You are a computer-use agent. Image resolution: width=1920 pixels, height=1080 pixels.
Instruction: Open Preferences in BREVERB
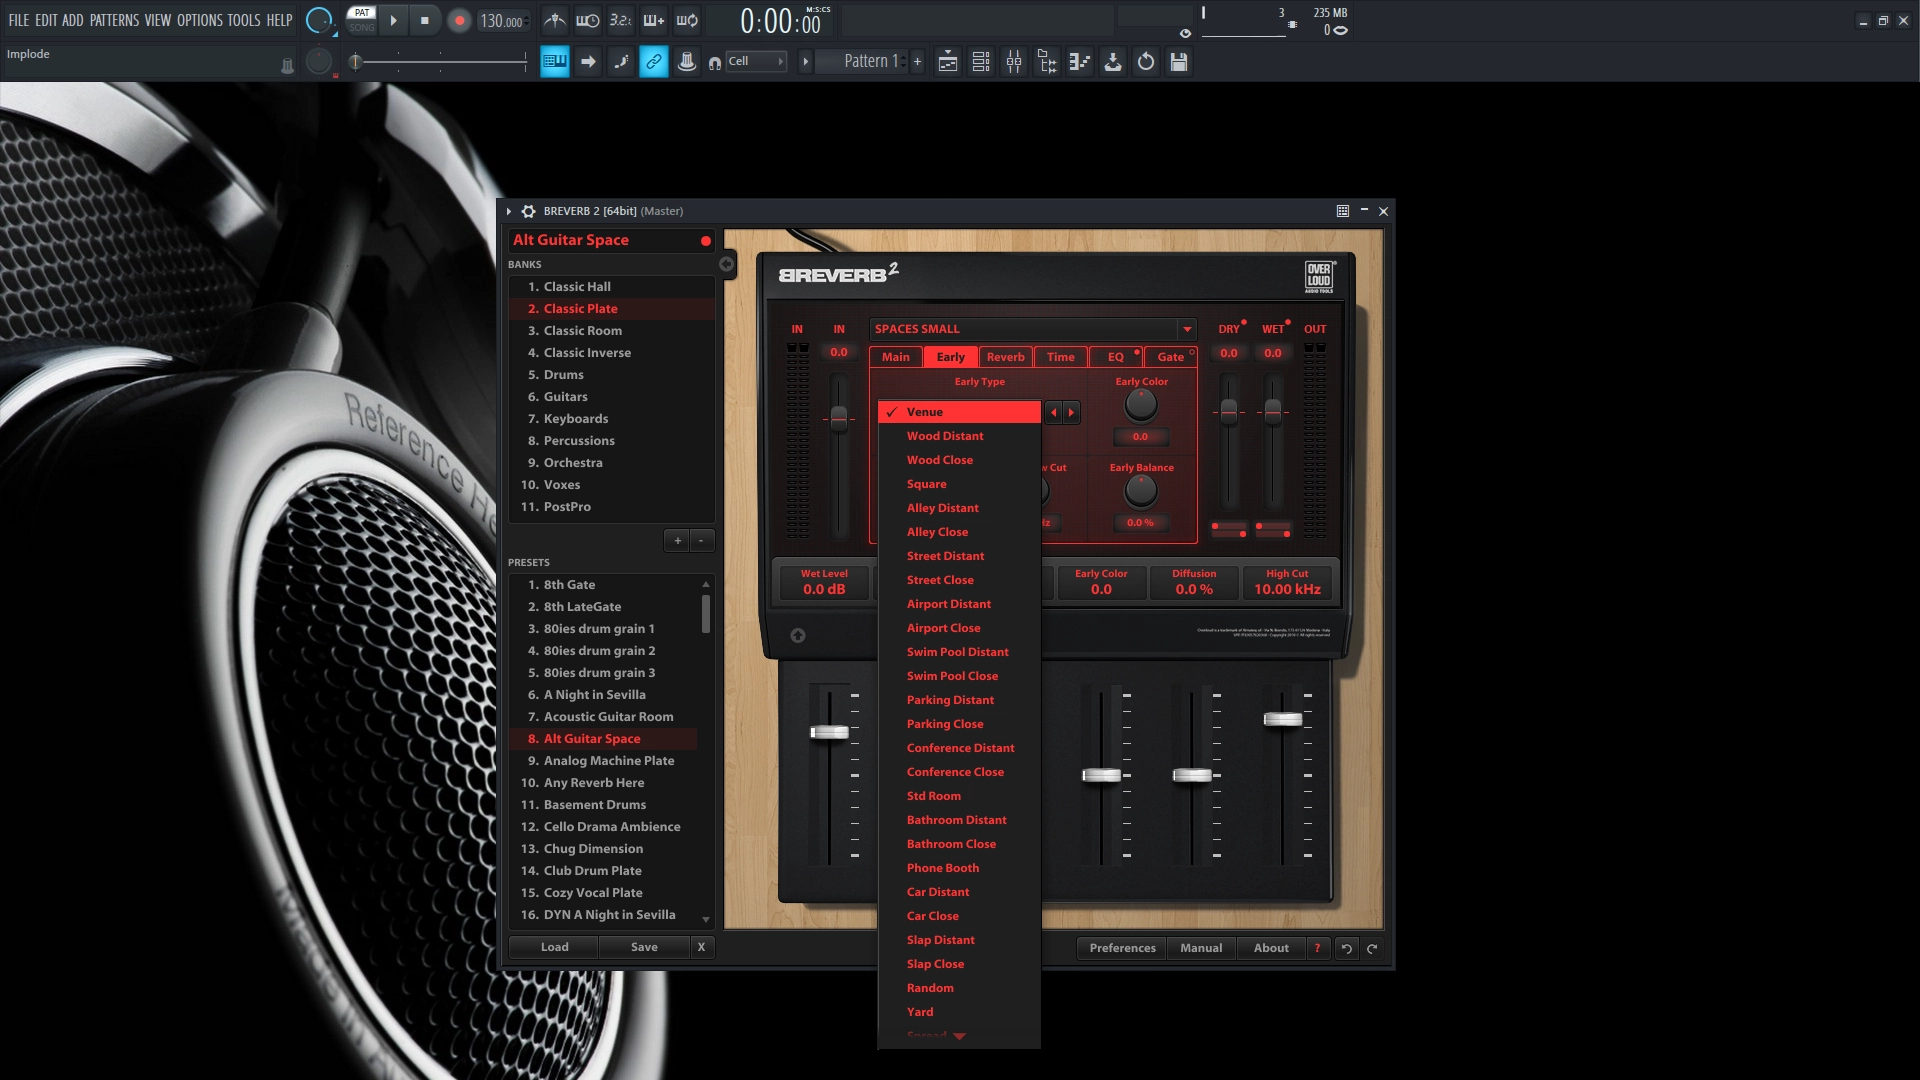[x=1122, y=948]
